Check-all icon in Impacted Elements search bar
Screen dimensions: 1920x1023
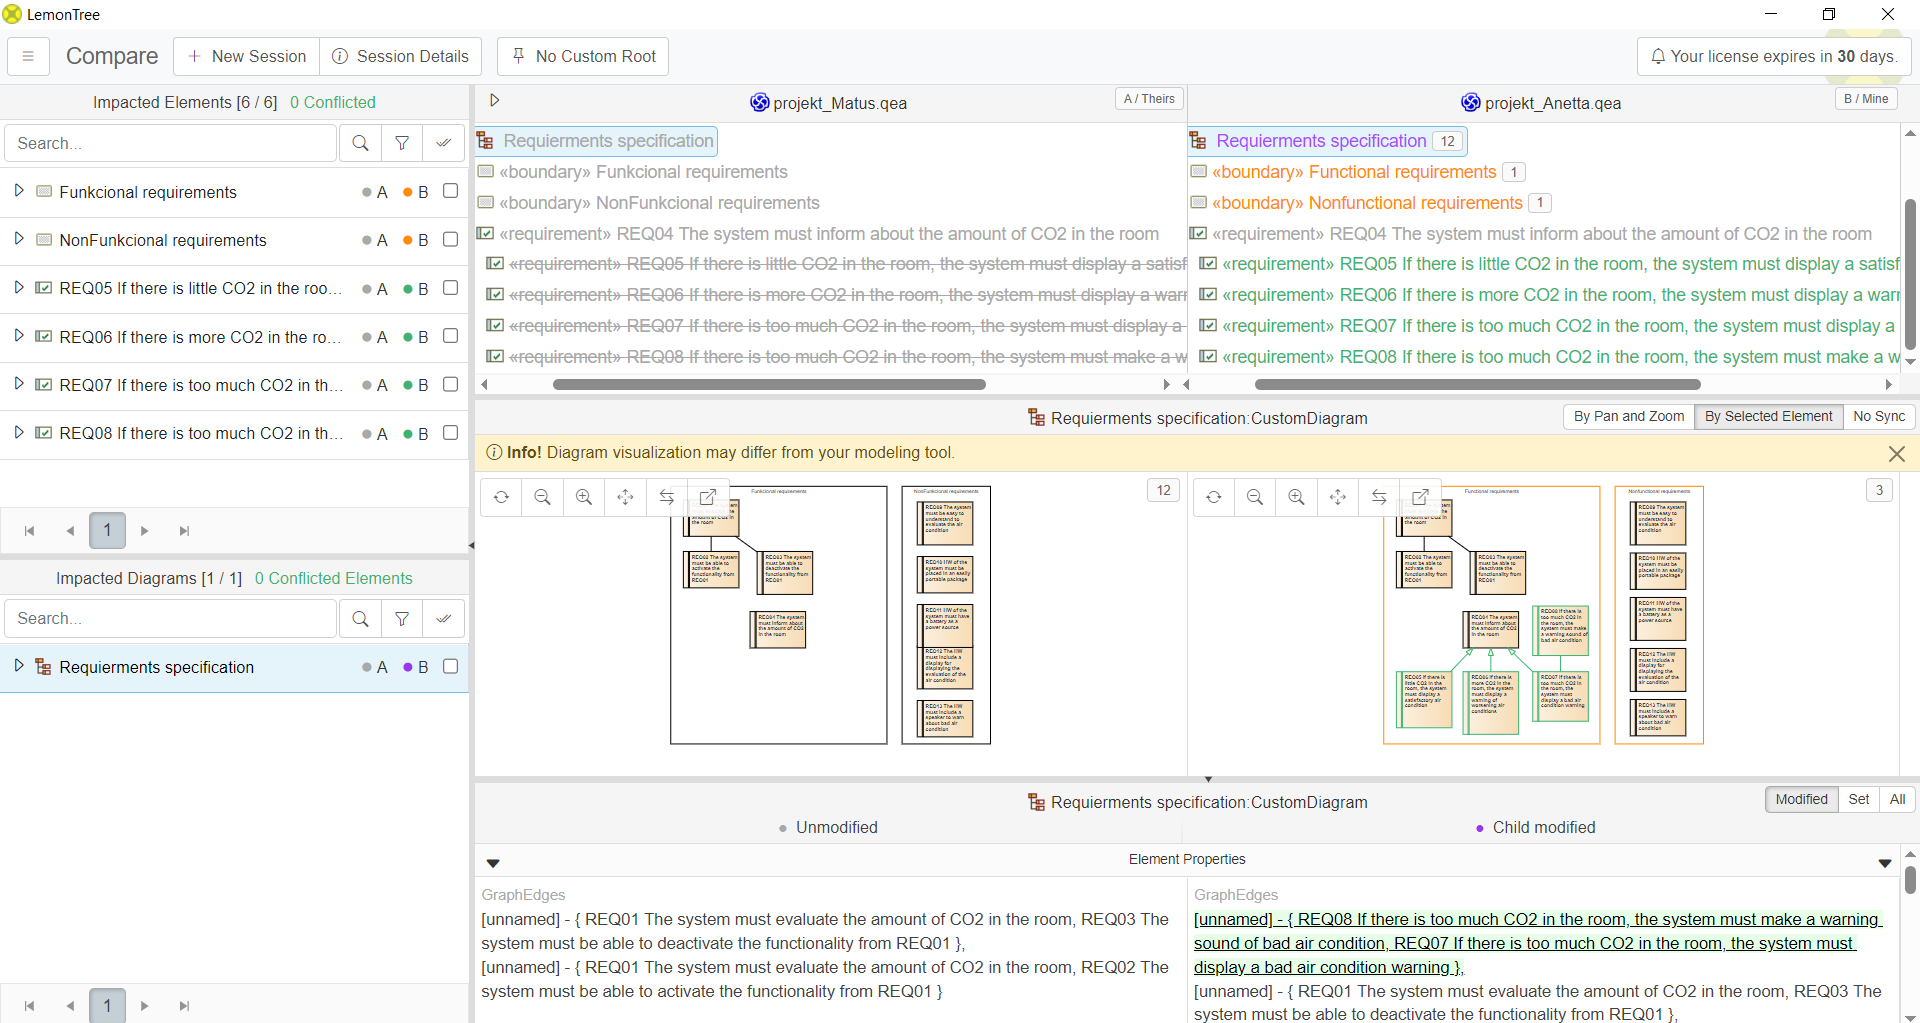443,143
